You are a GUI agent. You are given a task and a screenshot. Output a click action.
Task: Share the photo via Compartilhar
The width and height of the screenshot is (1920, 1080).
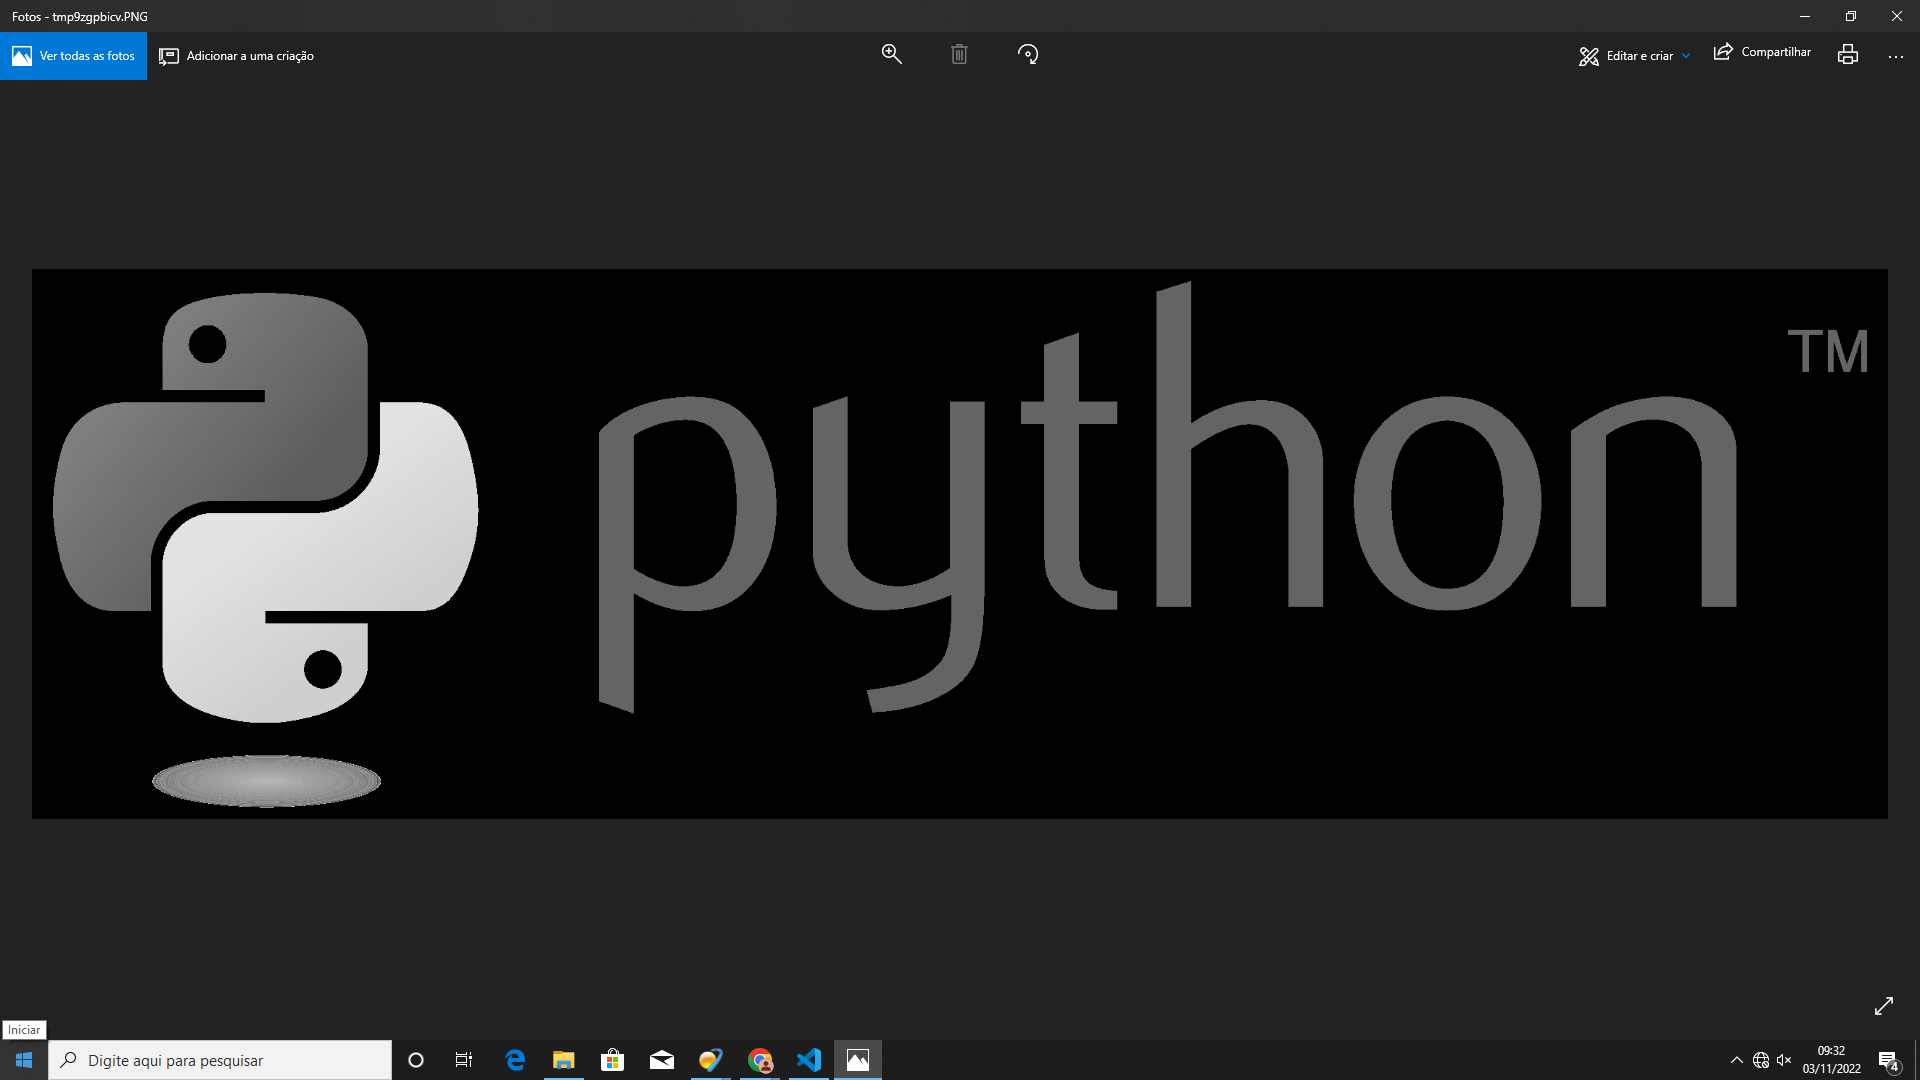tap(1761, 52)
